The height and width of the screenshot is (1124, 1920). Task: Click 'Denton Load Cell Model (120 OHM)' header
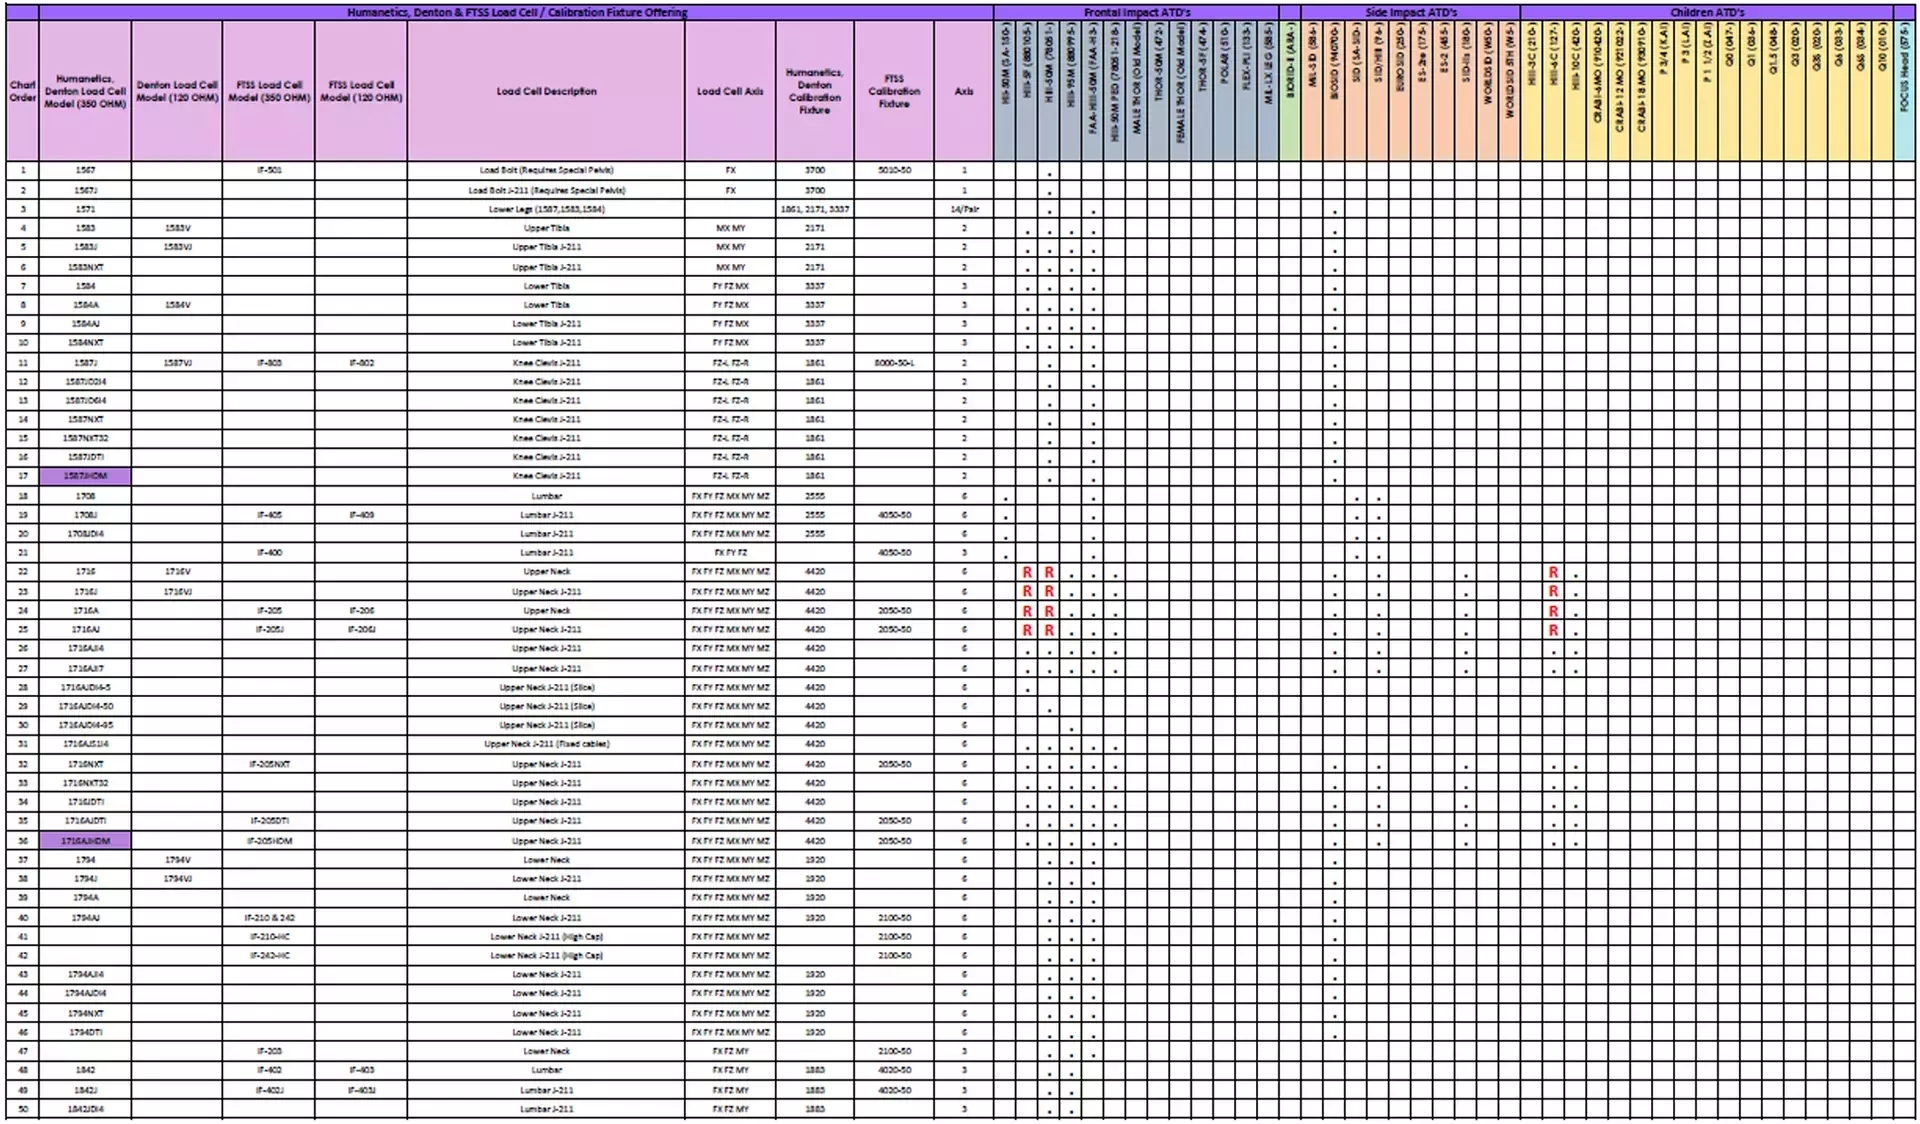(x=177, y=91)
